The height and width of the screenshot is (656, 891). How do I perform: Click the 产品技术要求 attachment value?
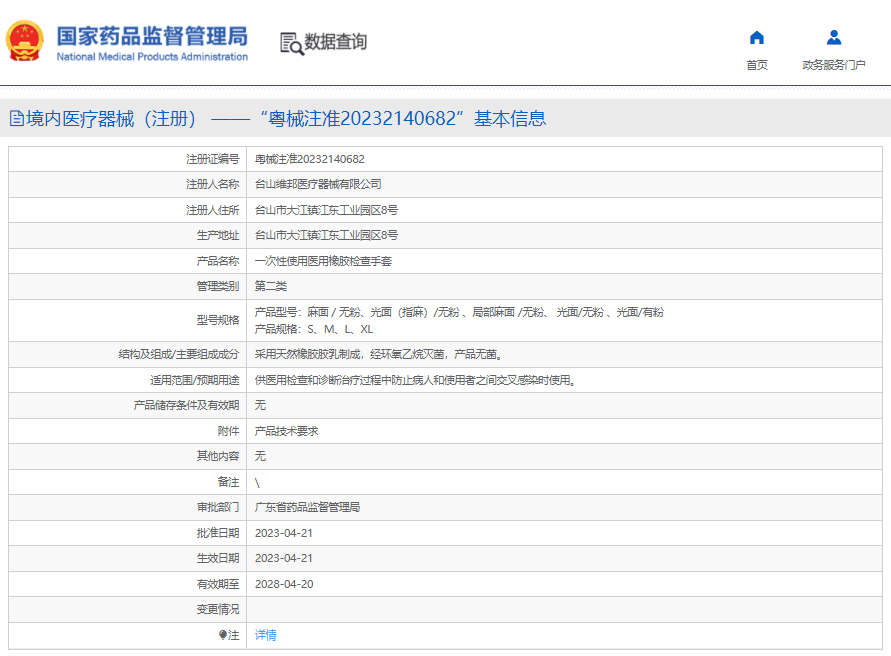286,431
